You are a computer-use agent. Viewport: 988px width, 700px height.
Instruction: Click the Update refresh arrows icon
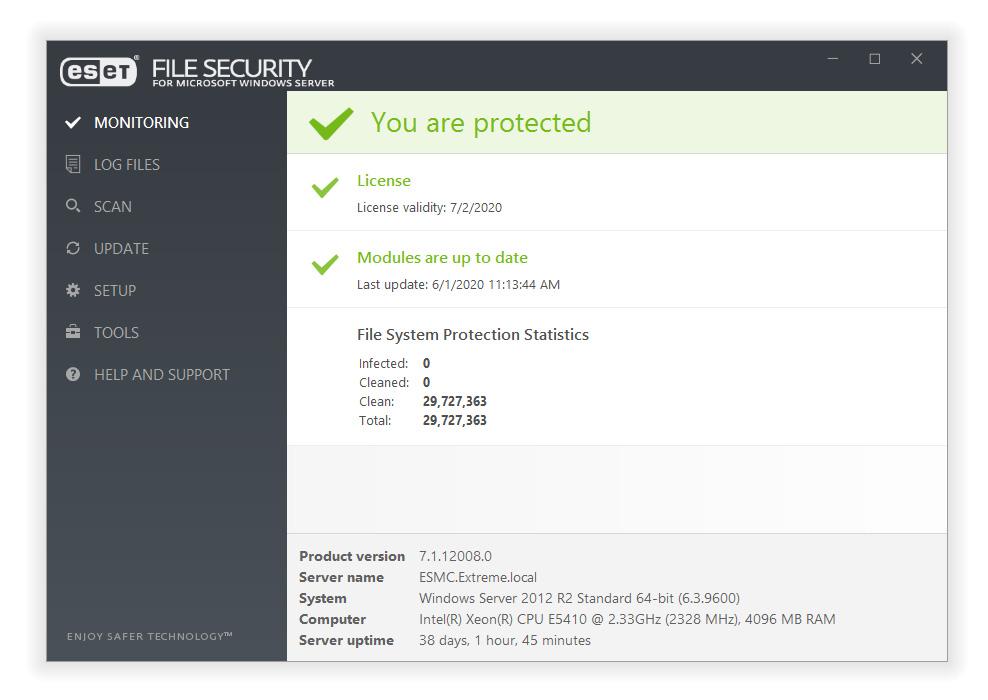(x=73, y=249)
